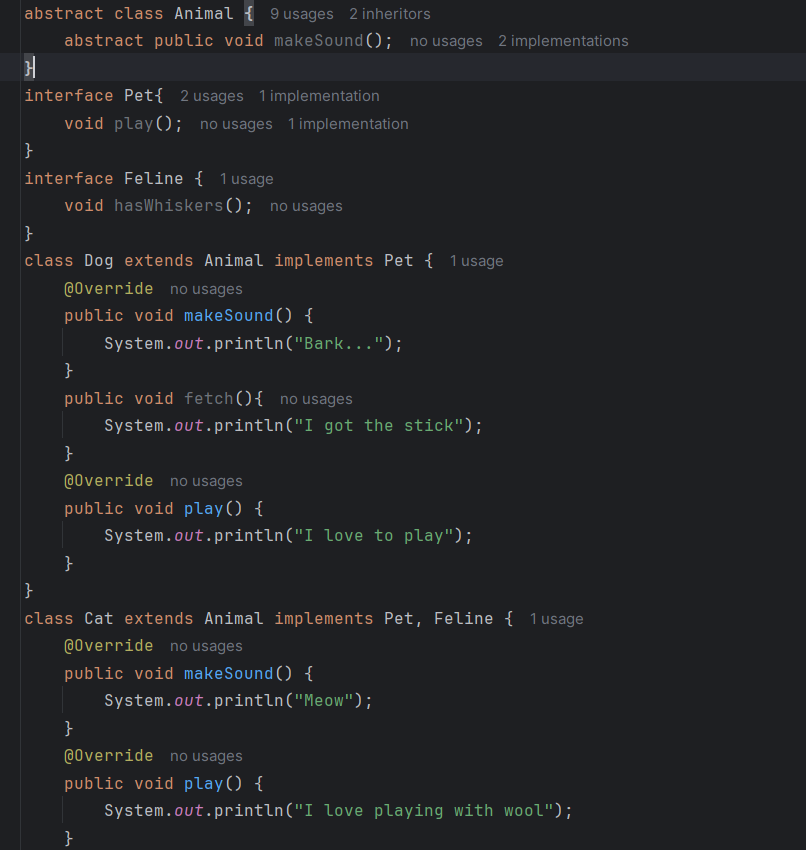Click makeSound method name inside Dog class
The width and height of the screenshot is (806, 850).
click(x=229, y=315)
